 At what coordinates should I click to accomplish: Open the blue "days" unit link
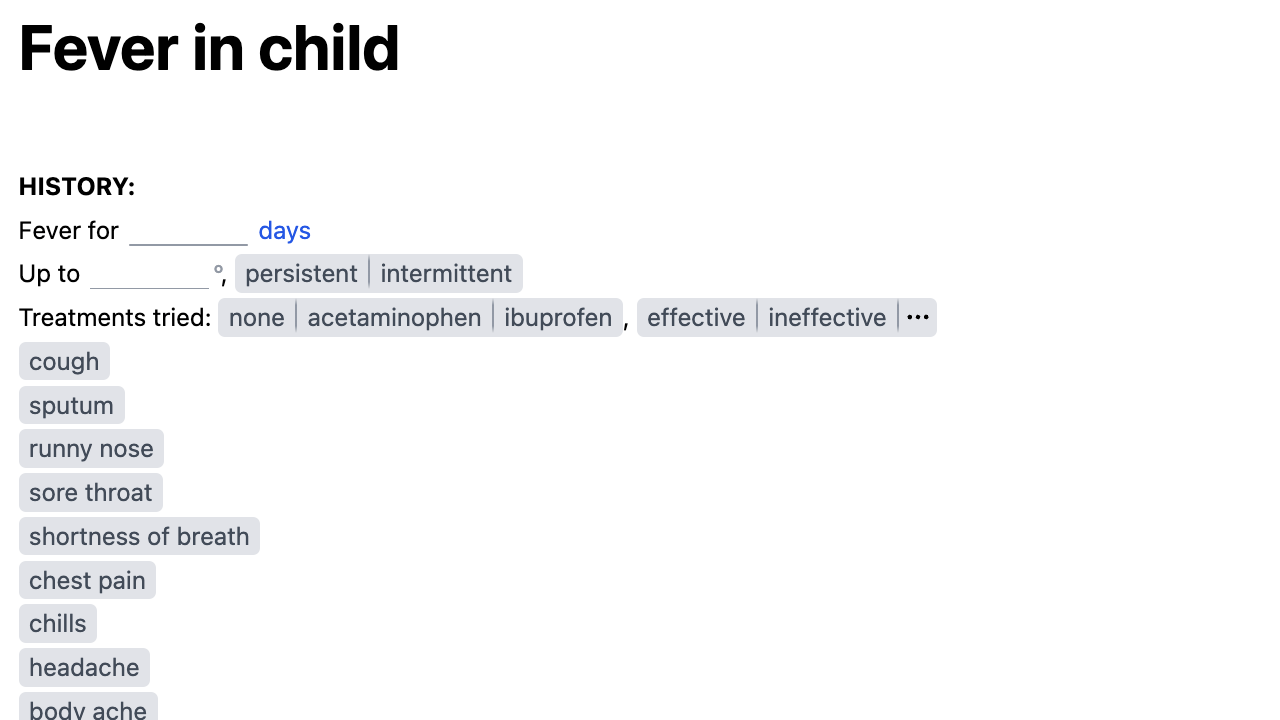coord(284,230)
